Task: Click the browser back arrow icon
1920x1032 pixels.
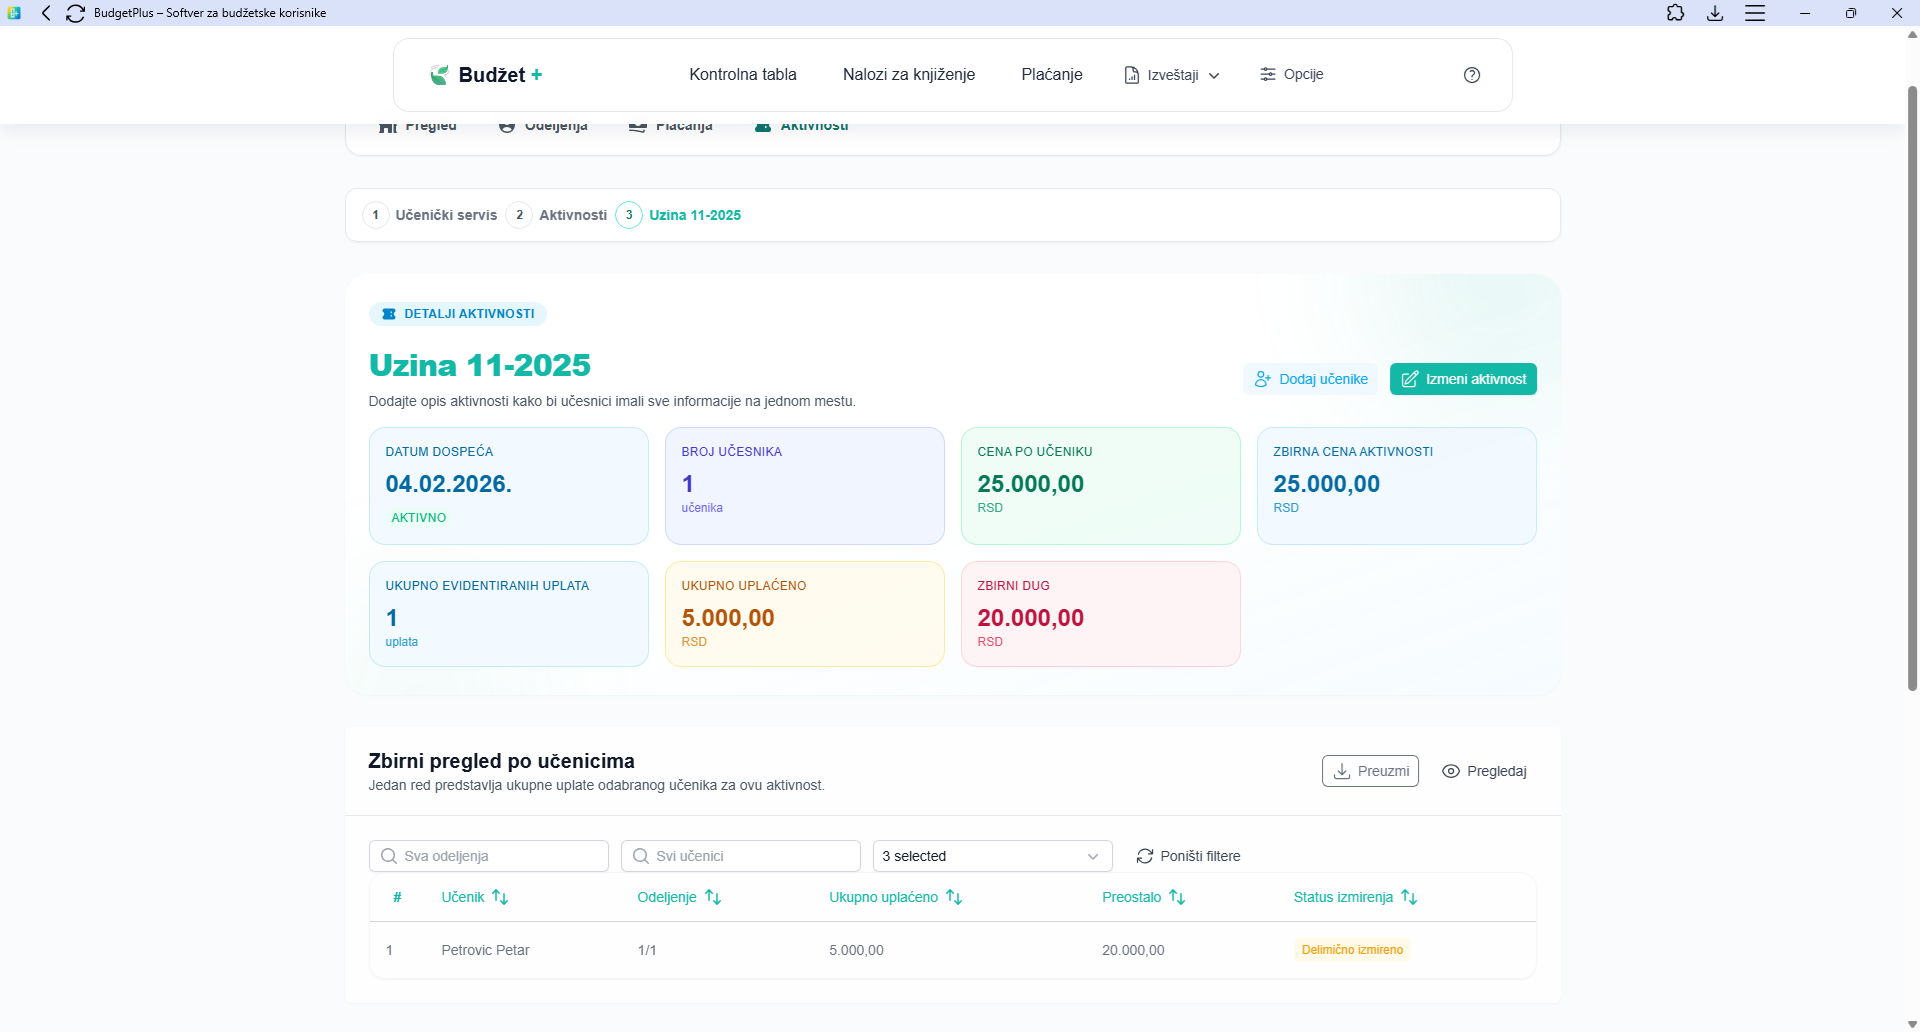Action: pos(46,13)
